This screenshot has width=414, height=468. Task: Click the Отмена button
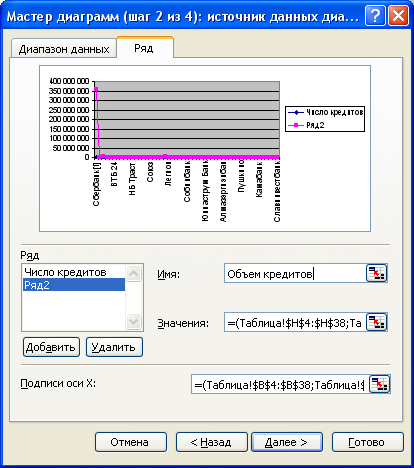[x=131, y=442]
